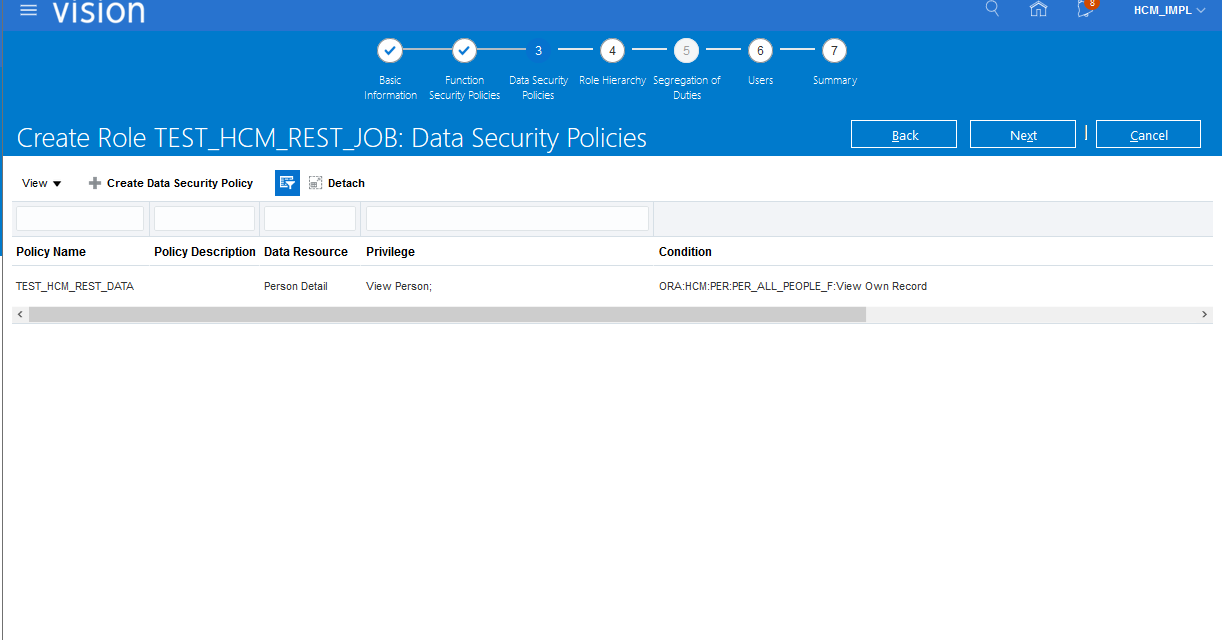Viewport: 1222px width, 640px height.
Task: Select the TEST_HCM_REST_DATA policy row
Action: point(75,286)
